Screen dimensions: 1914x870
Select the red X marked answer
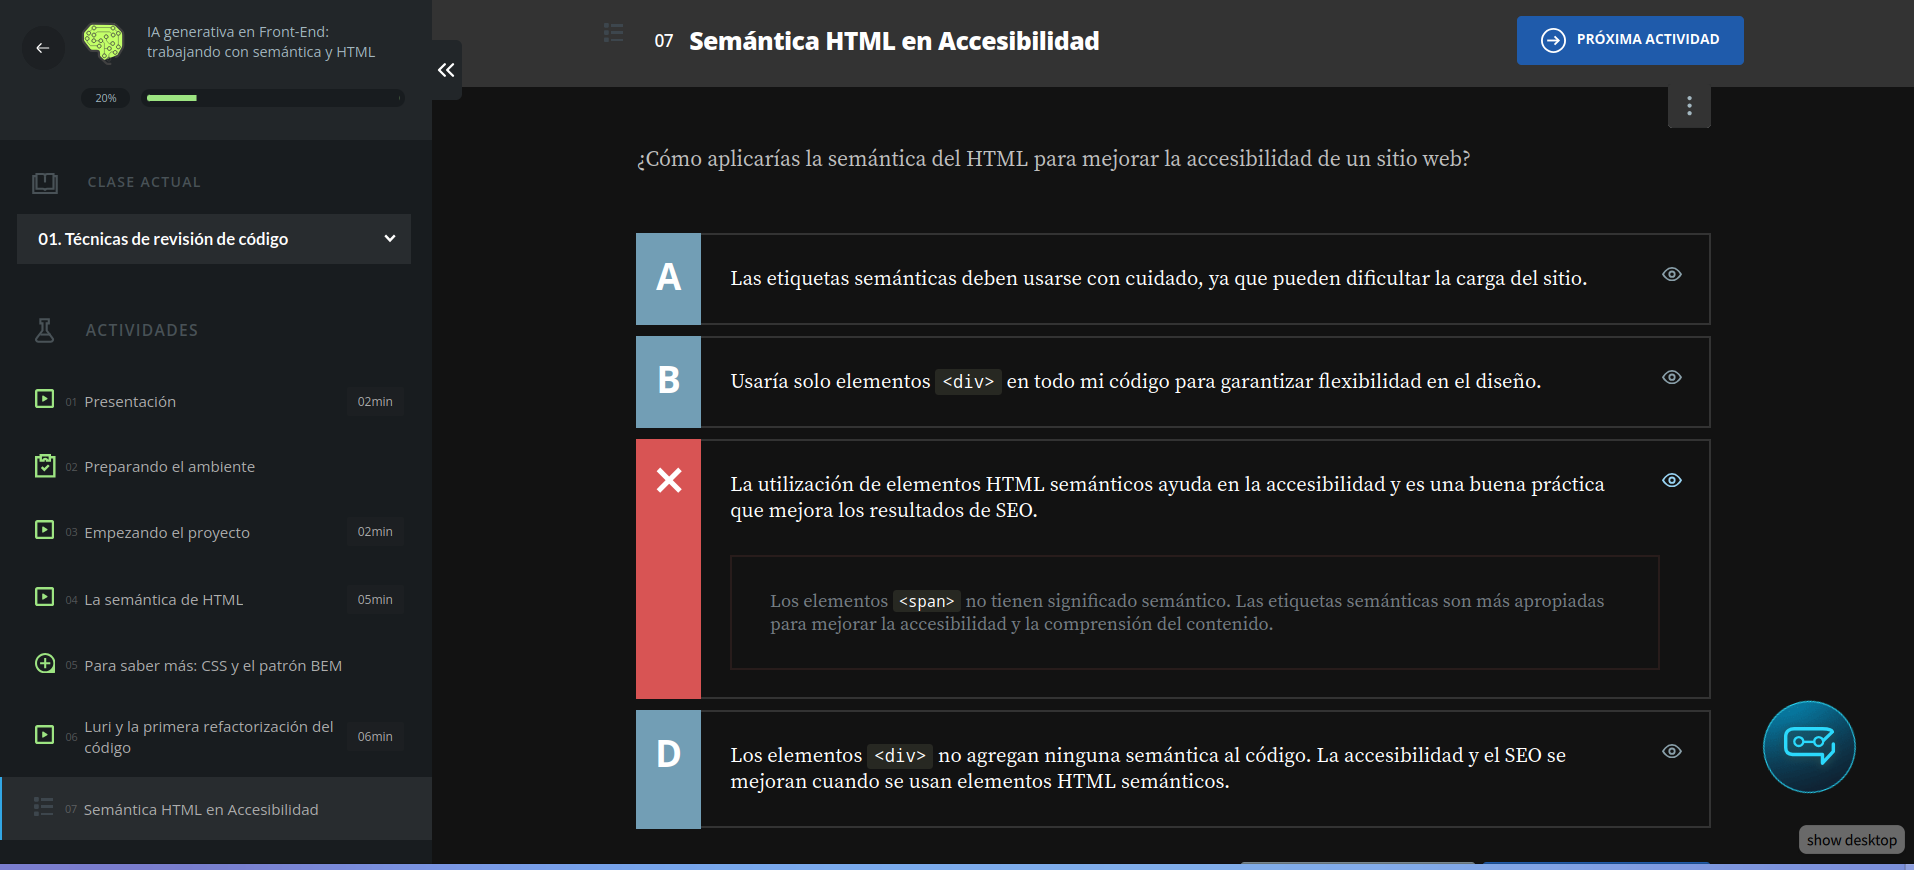point(1173,569)
